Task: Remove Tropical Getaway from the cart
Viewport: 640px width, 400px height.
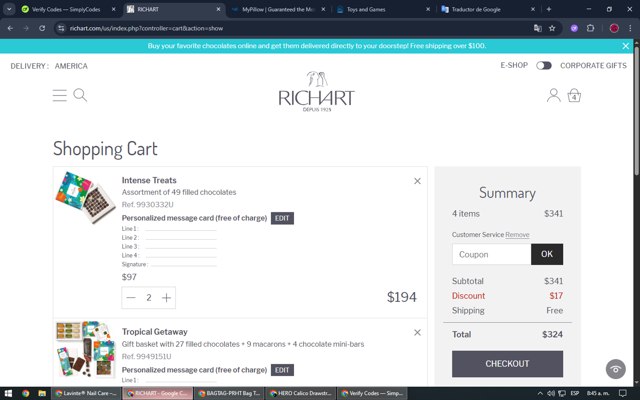Action: point(417,332)
